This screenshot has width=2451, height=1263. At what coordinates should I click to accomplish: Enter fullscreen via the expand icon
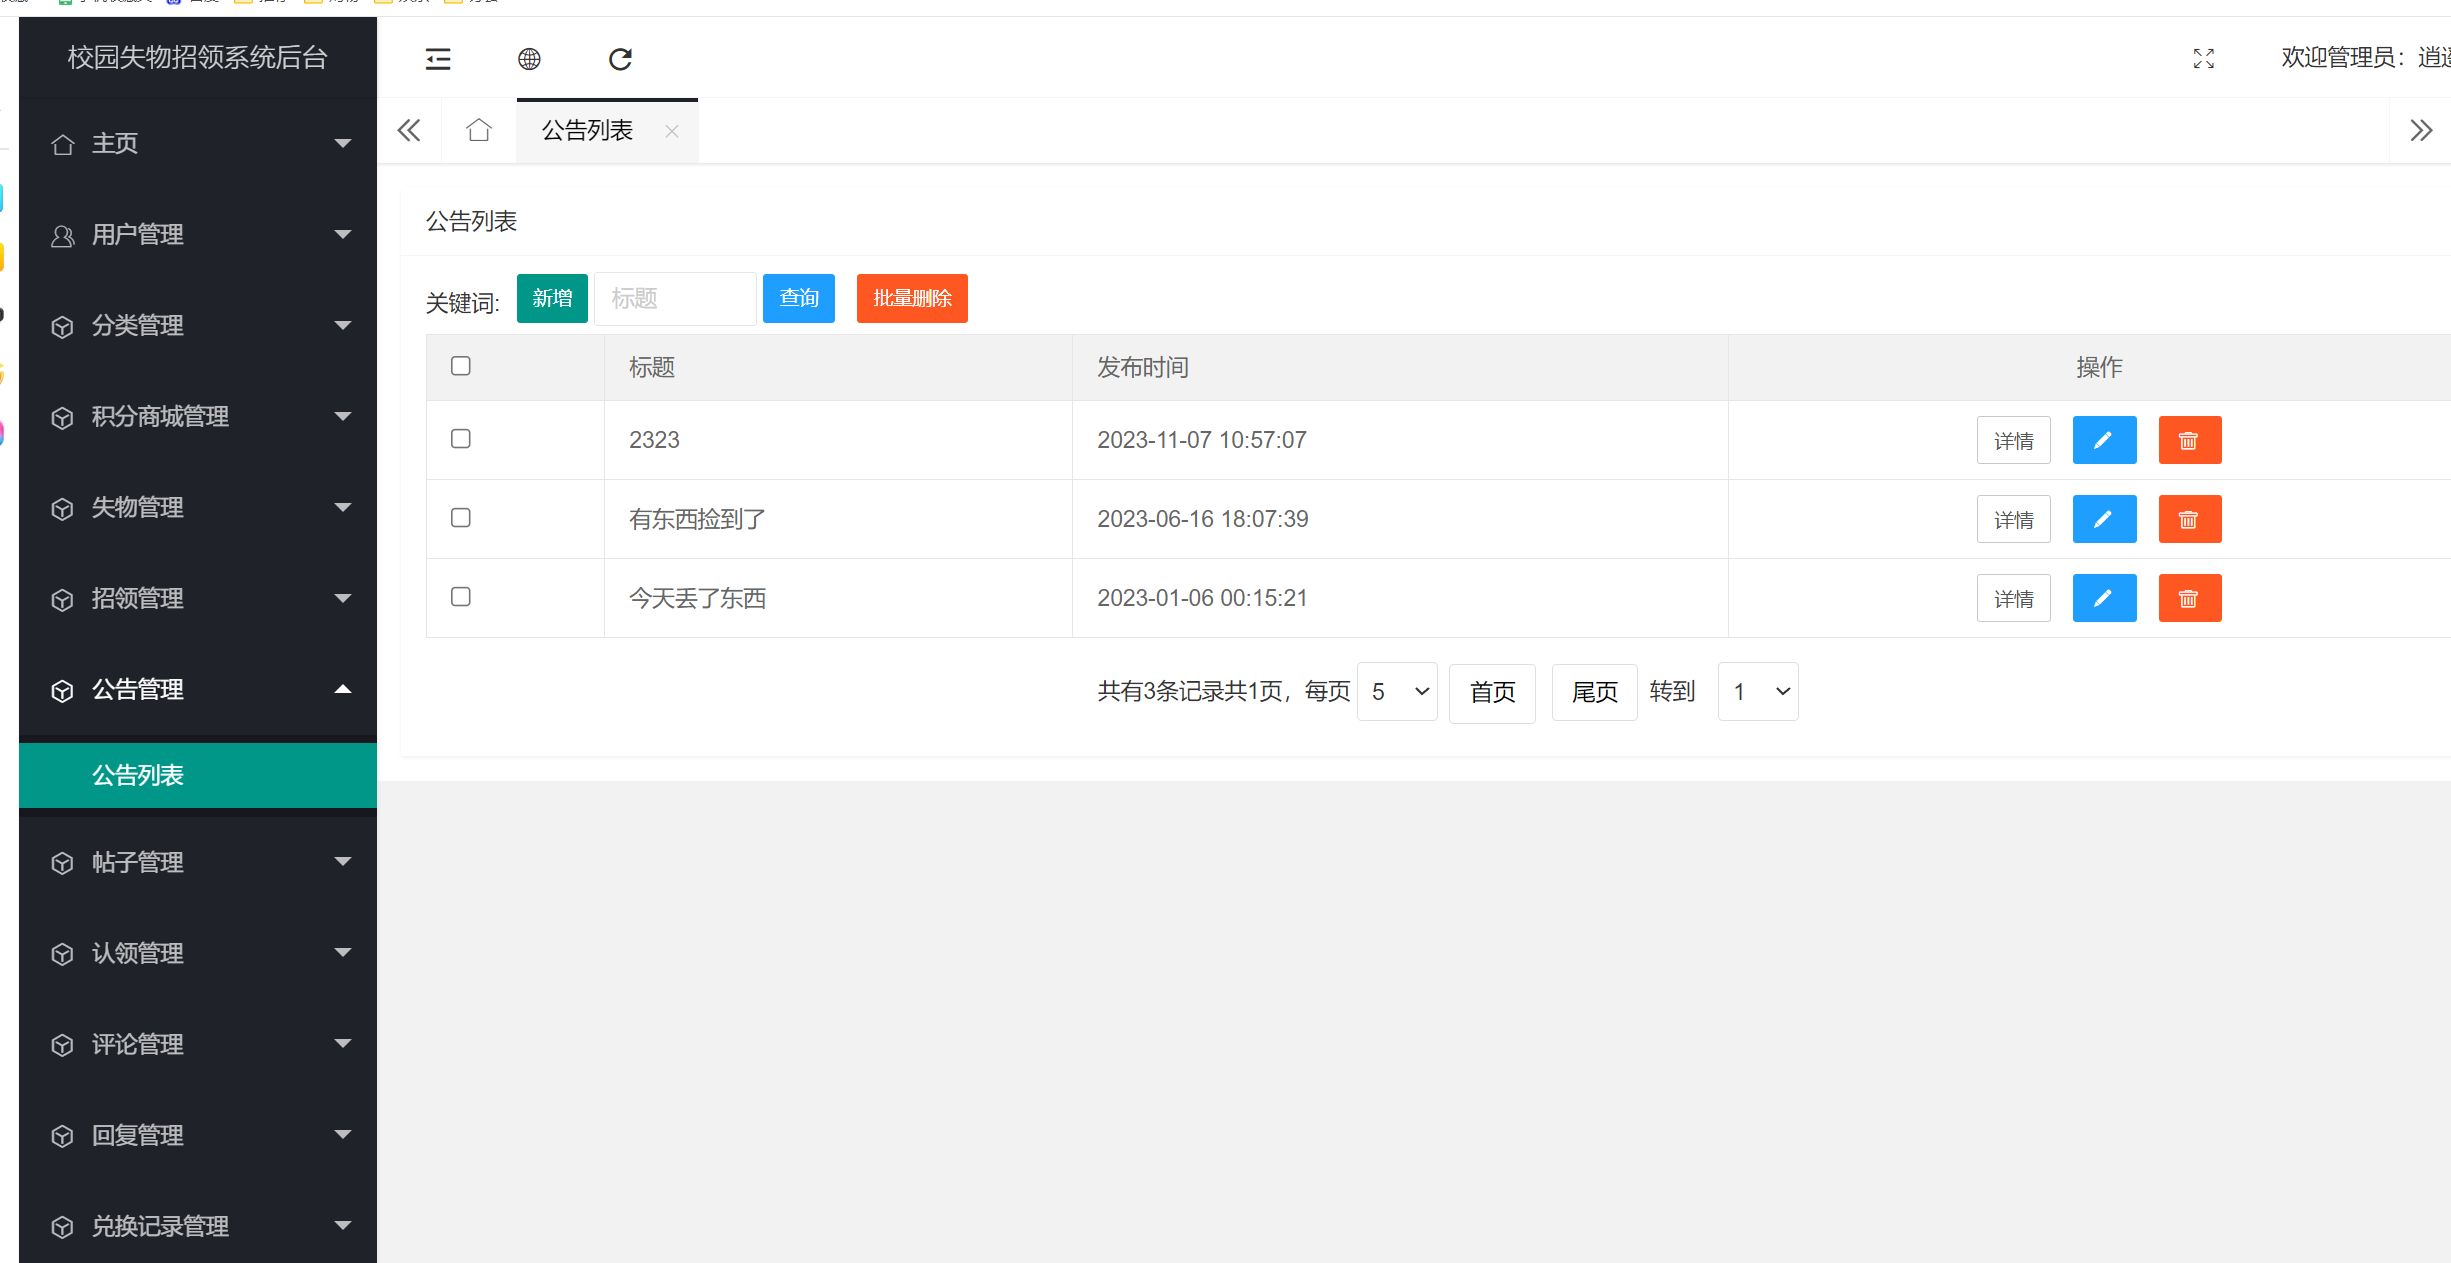point(2203,59)
